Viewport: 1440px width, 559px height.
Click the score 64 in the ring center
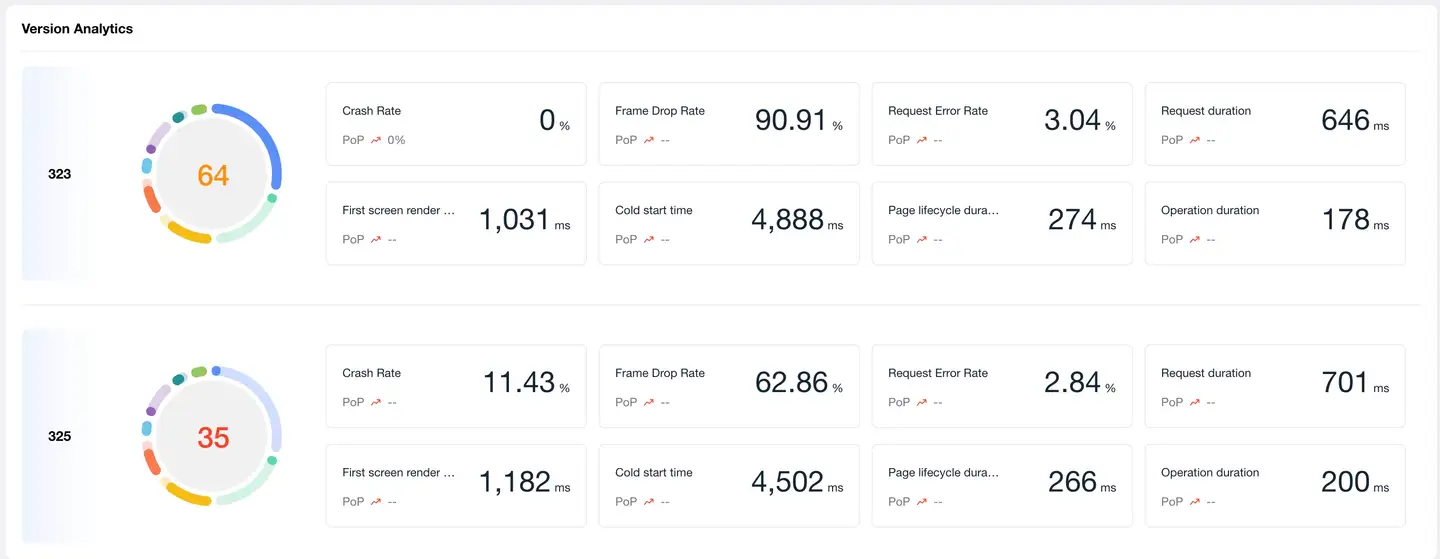click(213, 176)
